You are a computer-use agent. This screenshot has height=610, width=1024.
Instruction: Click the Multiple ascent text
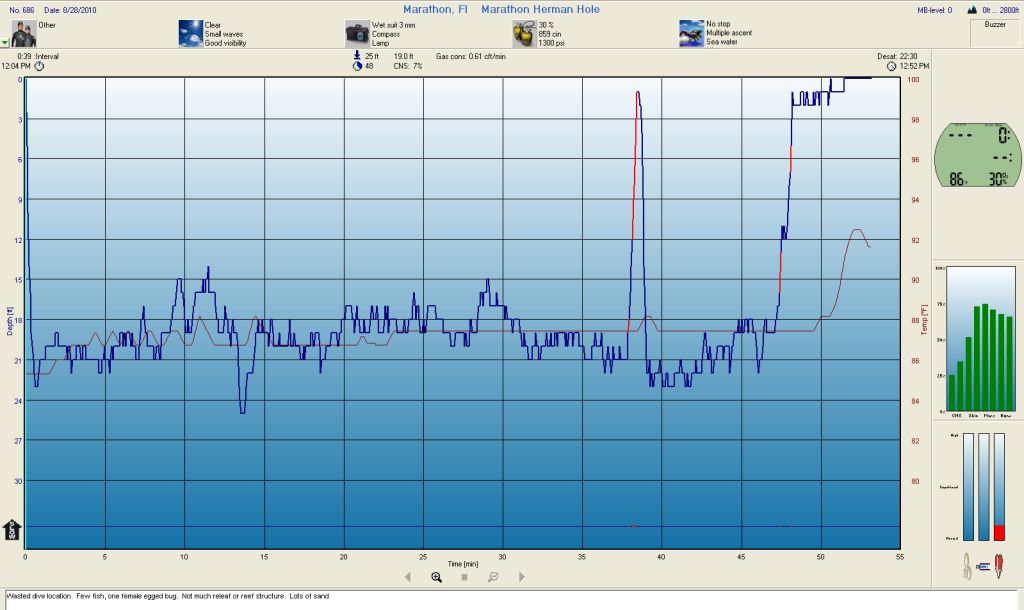pos(729,33)
